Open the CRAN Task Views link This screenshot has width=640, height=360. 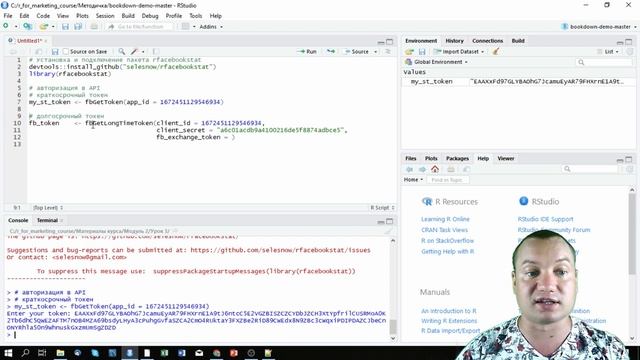444,230
